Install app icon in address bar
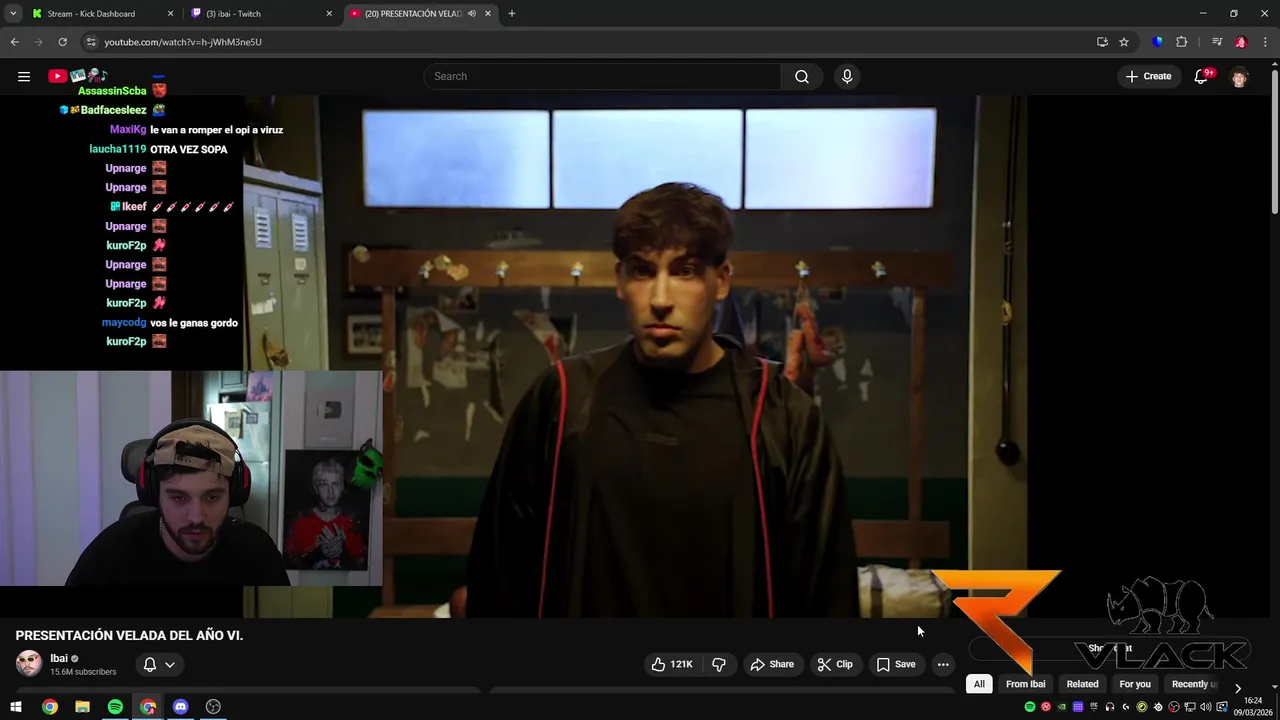Image resolution: width=1280 pixels, height=720 pixels. pyautogui.click(x=1102, y=42)
